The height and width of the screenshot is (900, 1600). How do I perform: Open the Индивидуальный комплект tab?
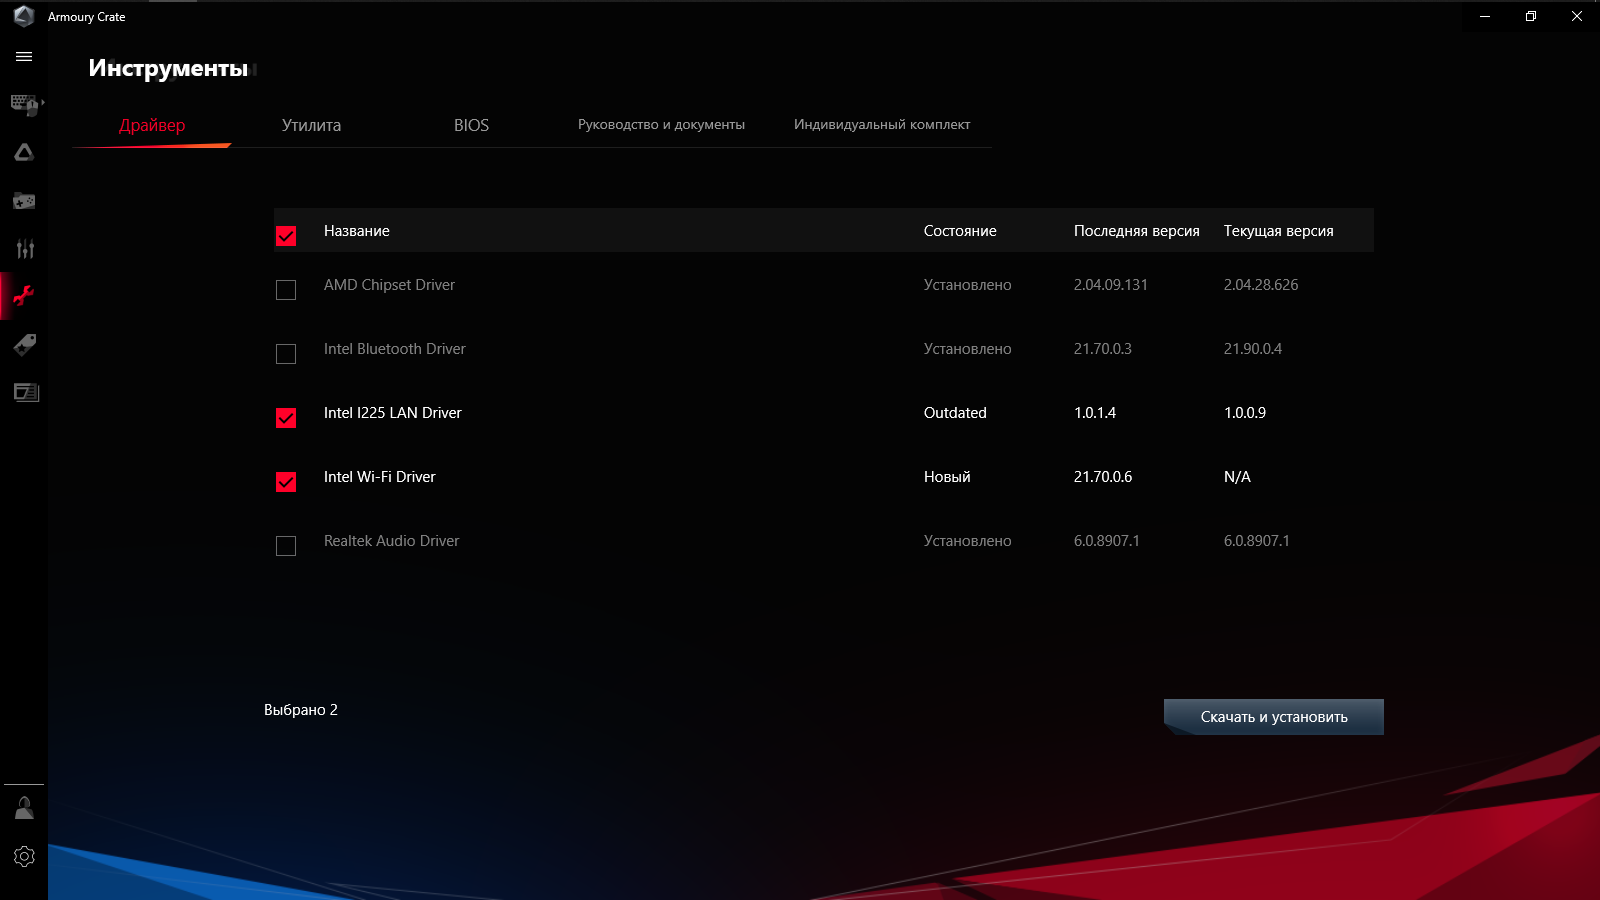(882, 125)
